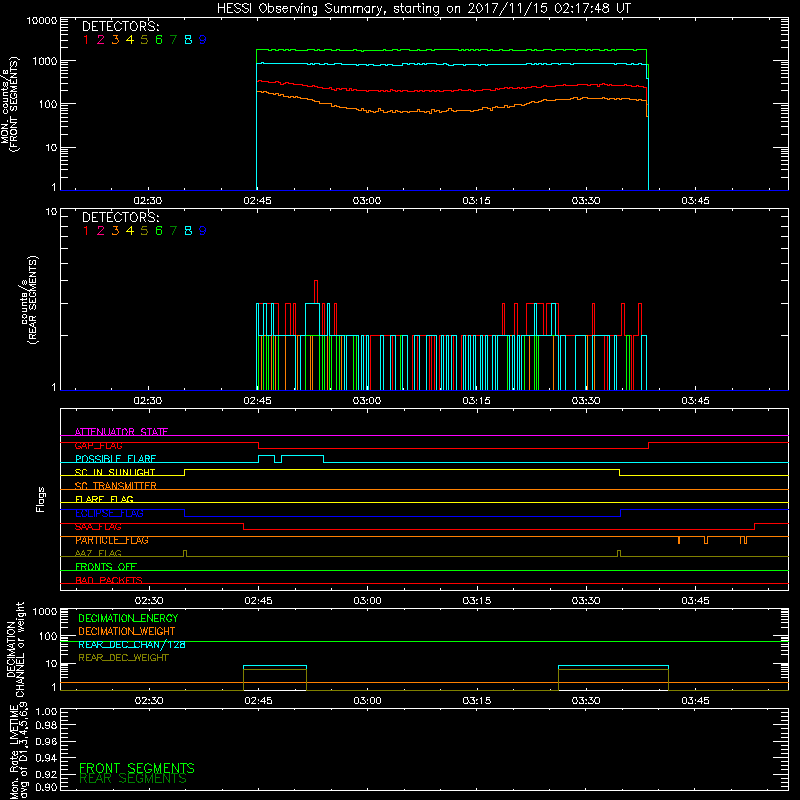Select detector 3 in front segments legend
Screen dimensions: 800x800
(115, 40)
